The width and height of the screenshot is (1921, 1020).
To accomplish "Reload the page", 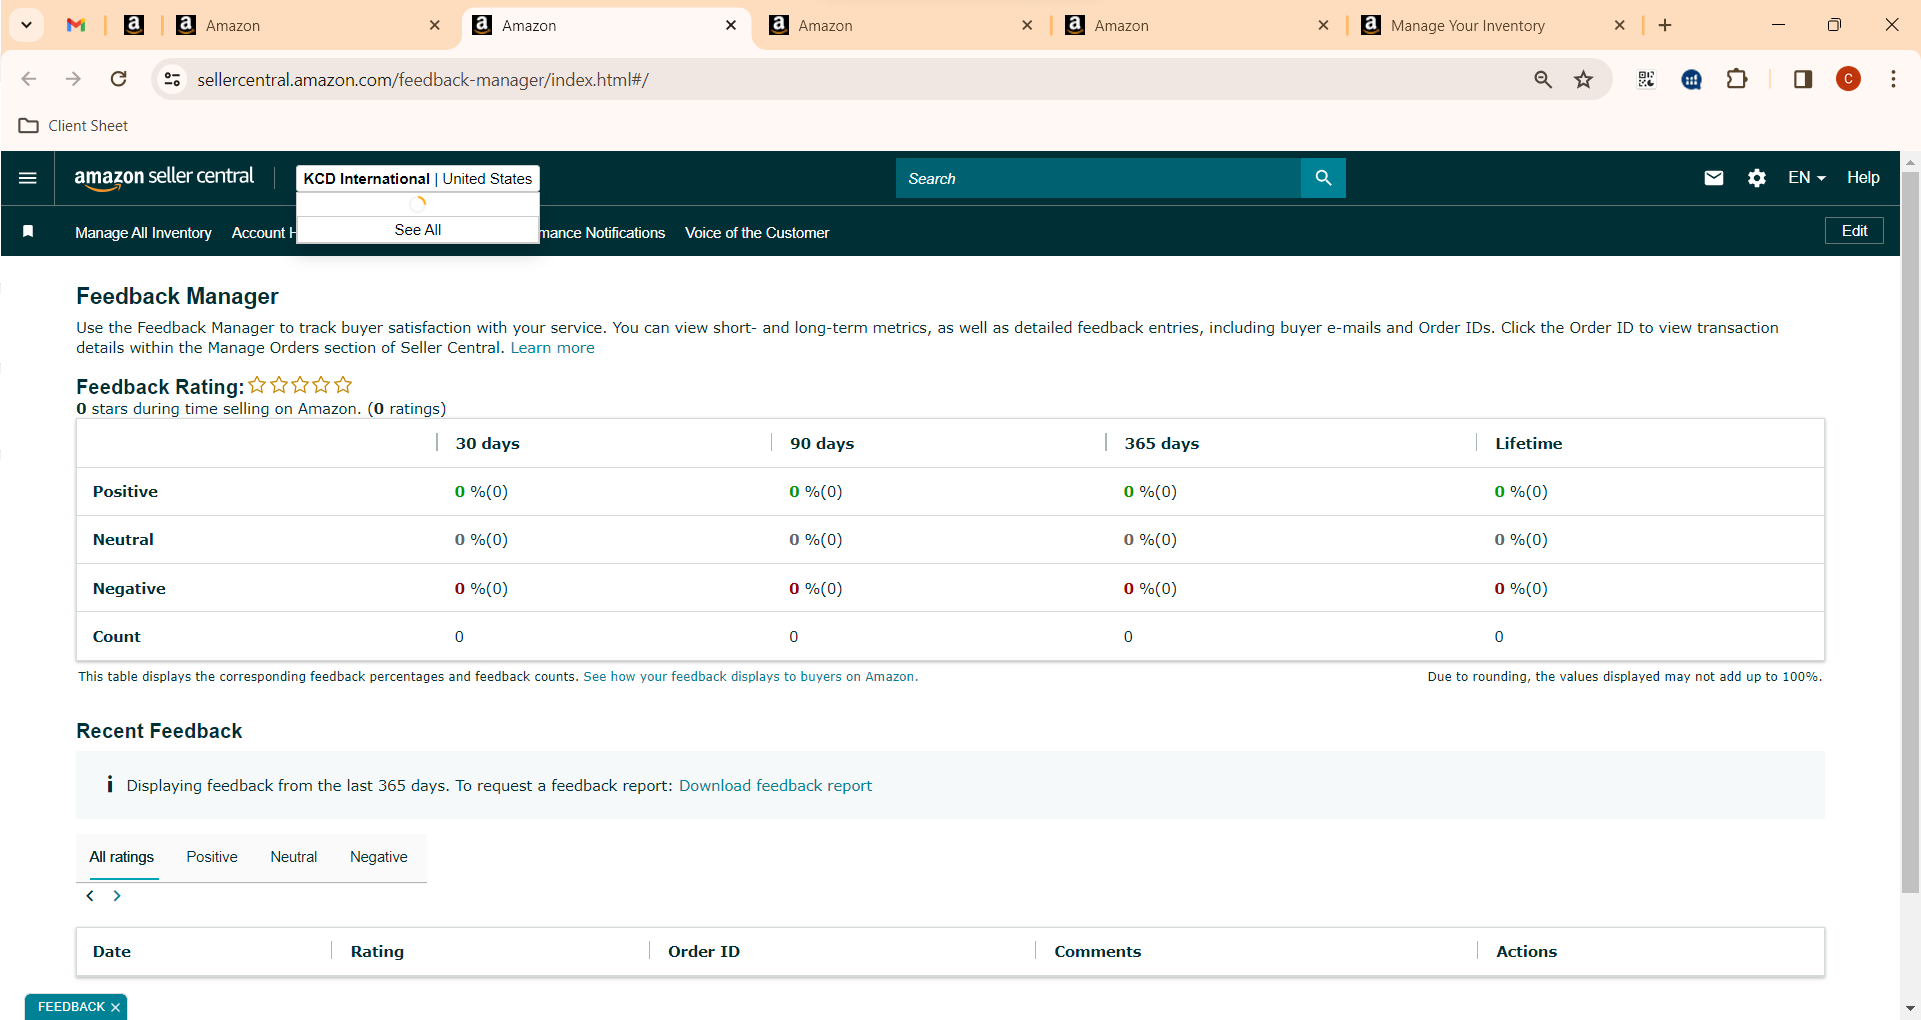I will [x=118, y=79].
